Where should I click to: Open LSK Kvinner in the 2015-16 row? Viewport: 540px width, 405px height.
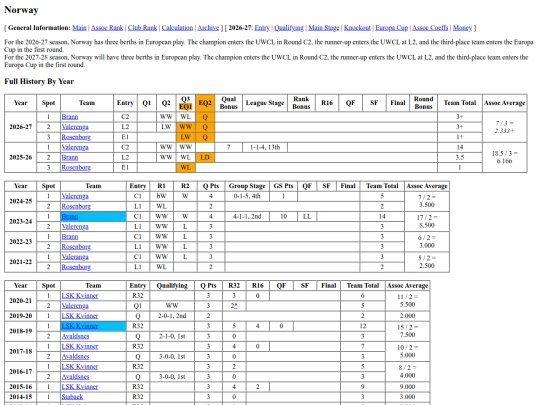[80, 387]
